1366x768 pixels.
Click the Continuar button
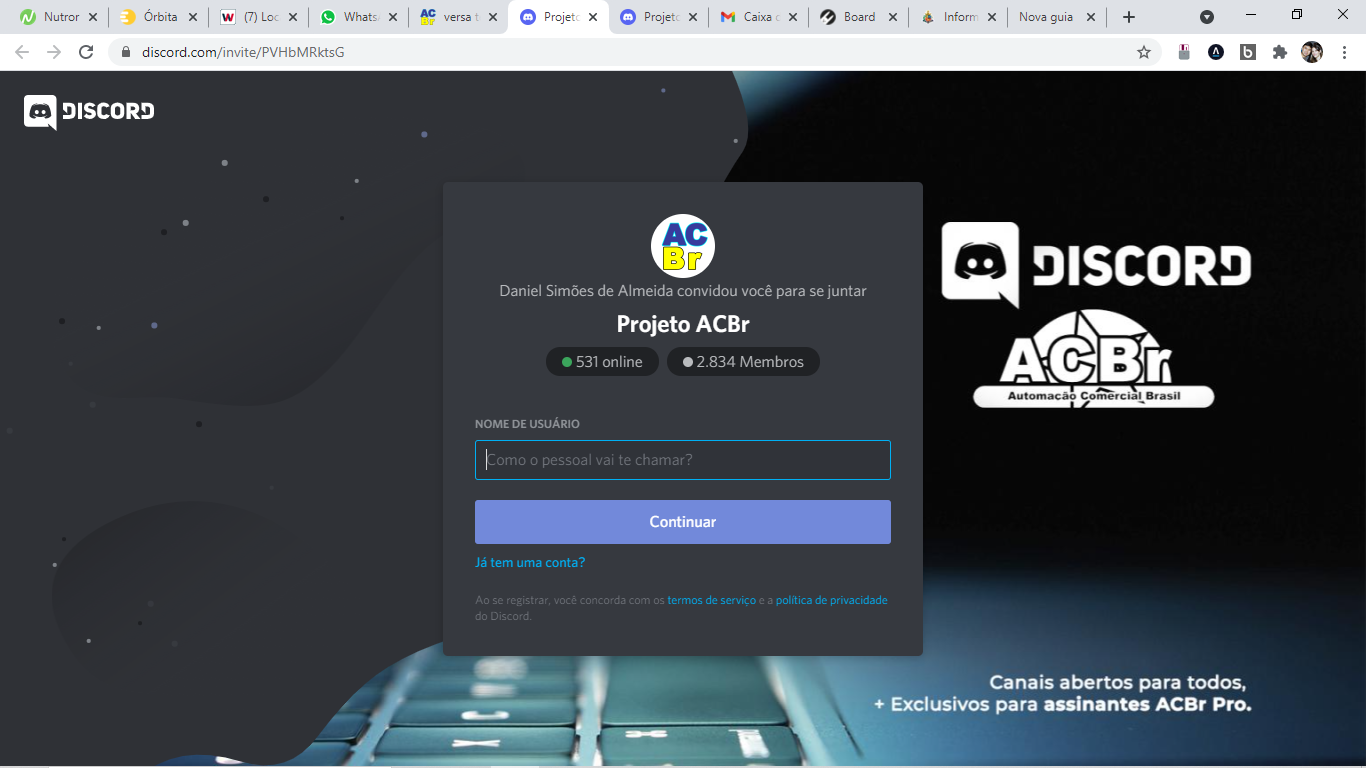(683, 522)
